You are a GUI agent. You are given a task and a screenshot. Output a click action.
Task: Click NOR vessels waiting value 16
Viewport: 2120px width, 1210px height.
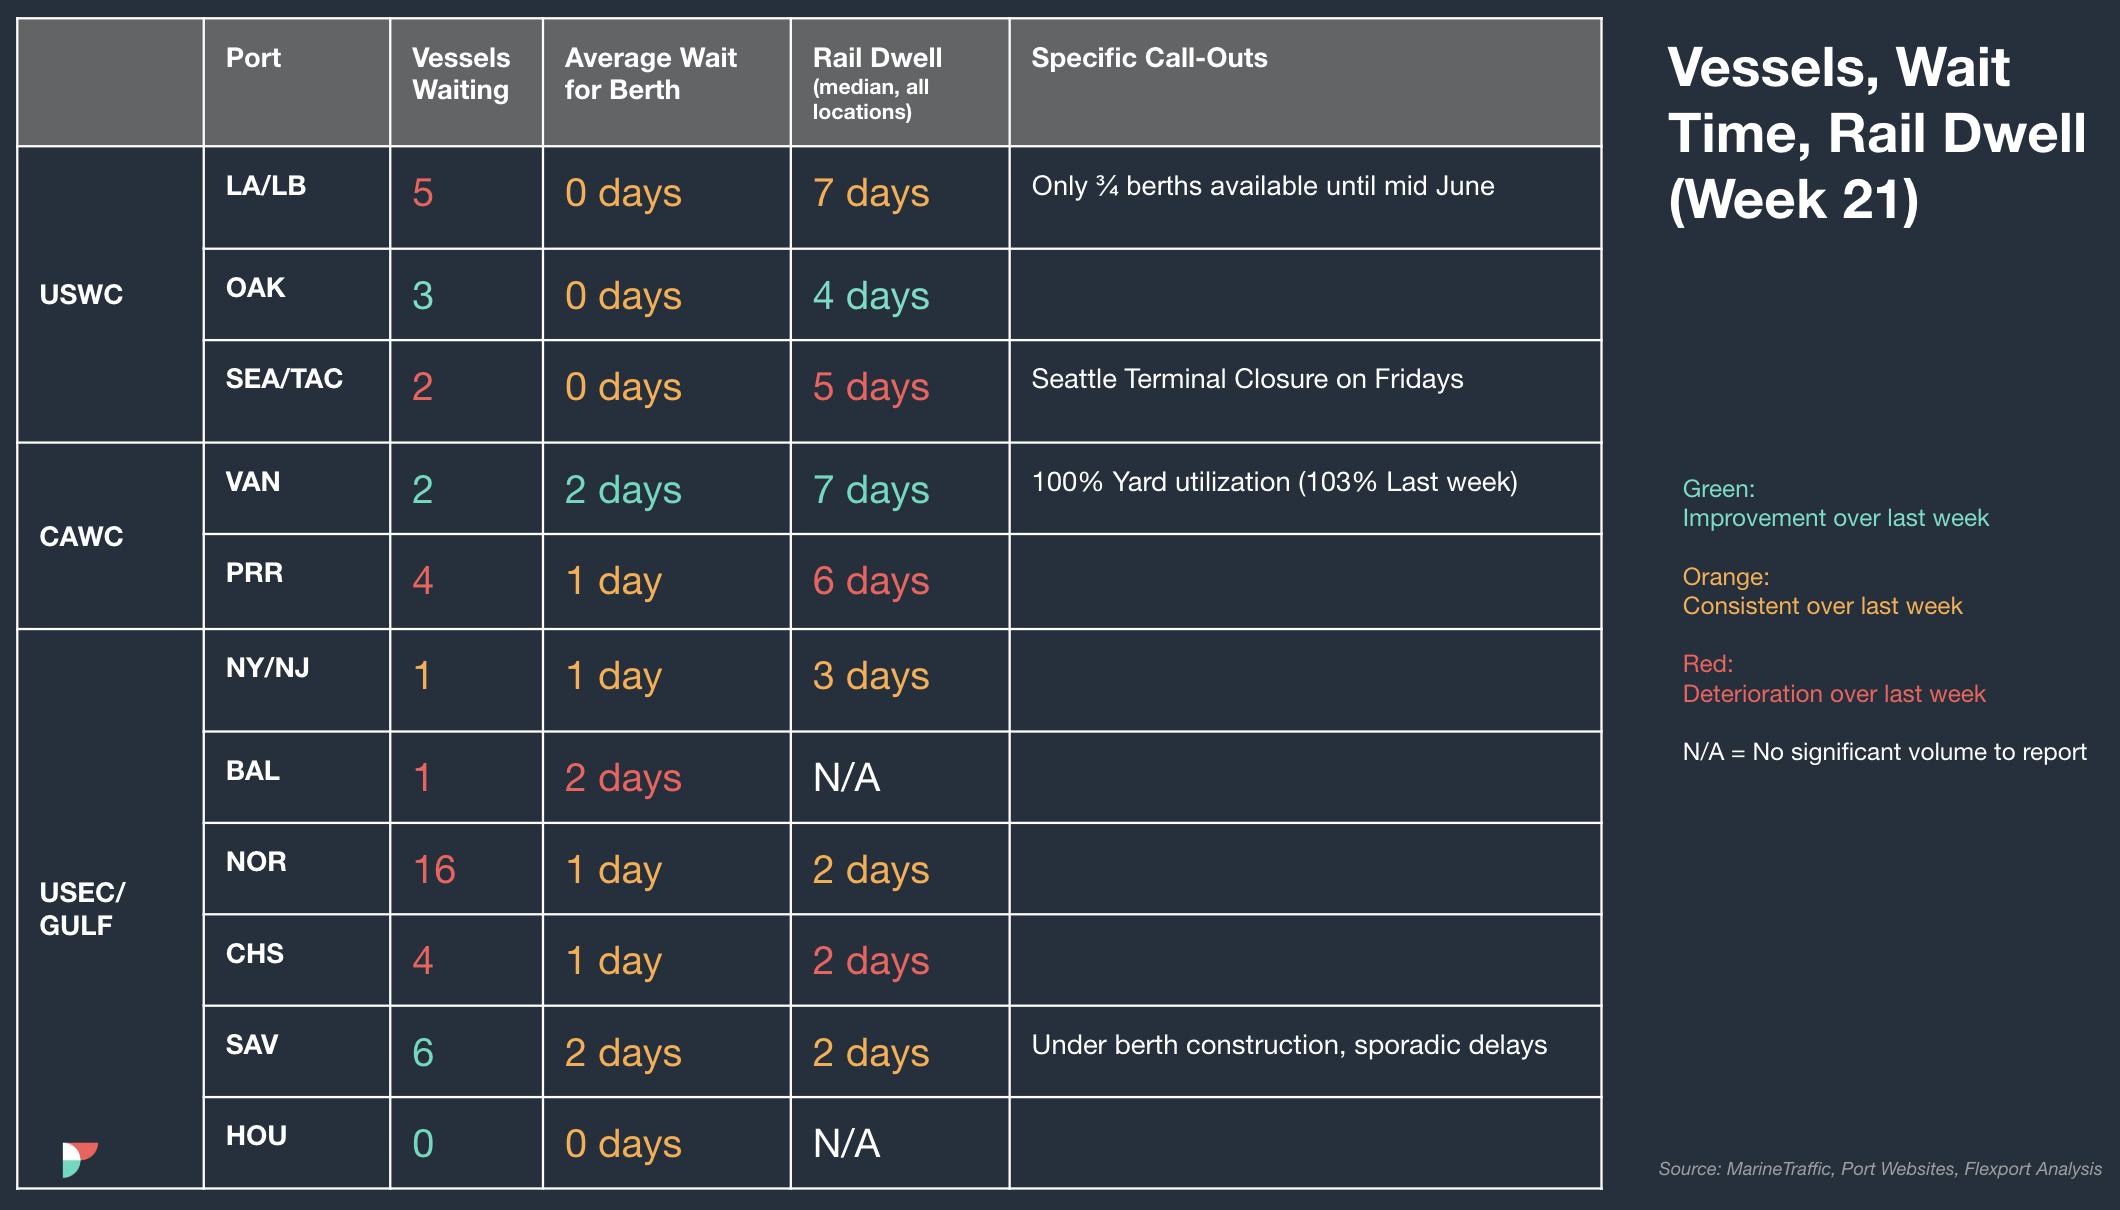tap(434, 869)
